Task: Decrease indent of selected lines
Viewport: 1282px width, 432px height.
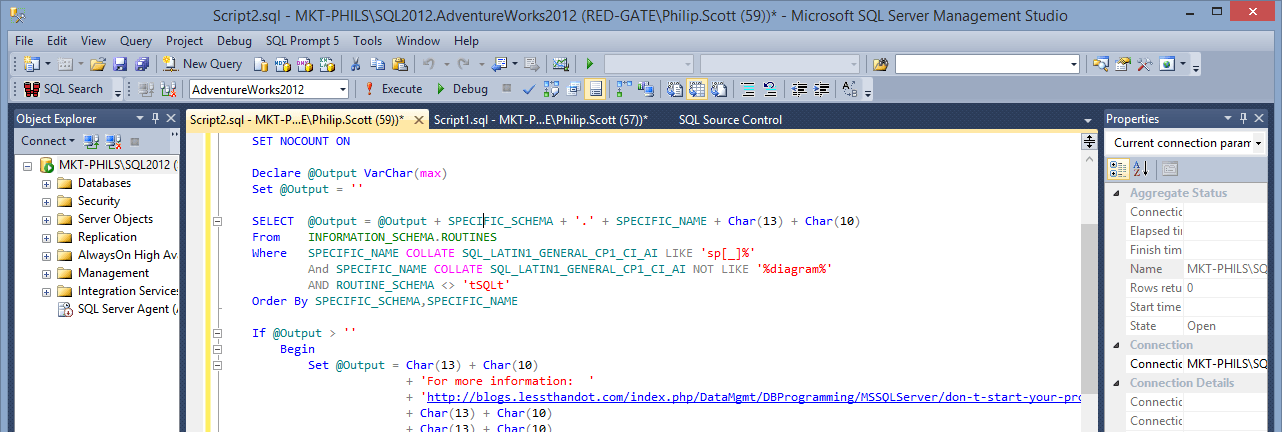Action: point(798,89)
